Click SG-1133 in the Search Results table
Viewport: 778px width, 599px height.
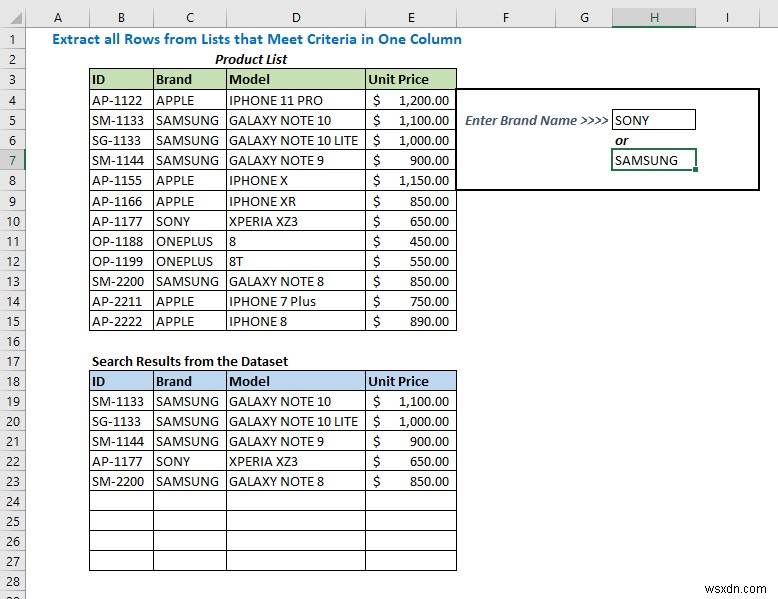click(x=122, y=421)
